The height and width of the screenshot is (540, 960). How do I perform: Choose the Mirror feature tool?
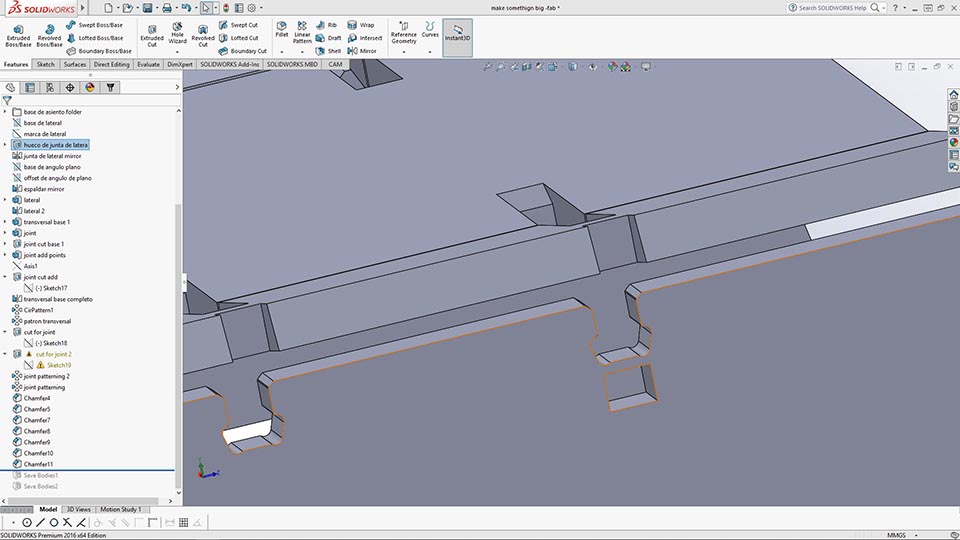[x=362, y=51]
